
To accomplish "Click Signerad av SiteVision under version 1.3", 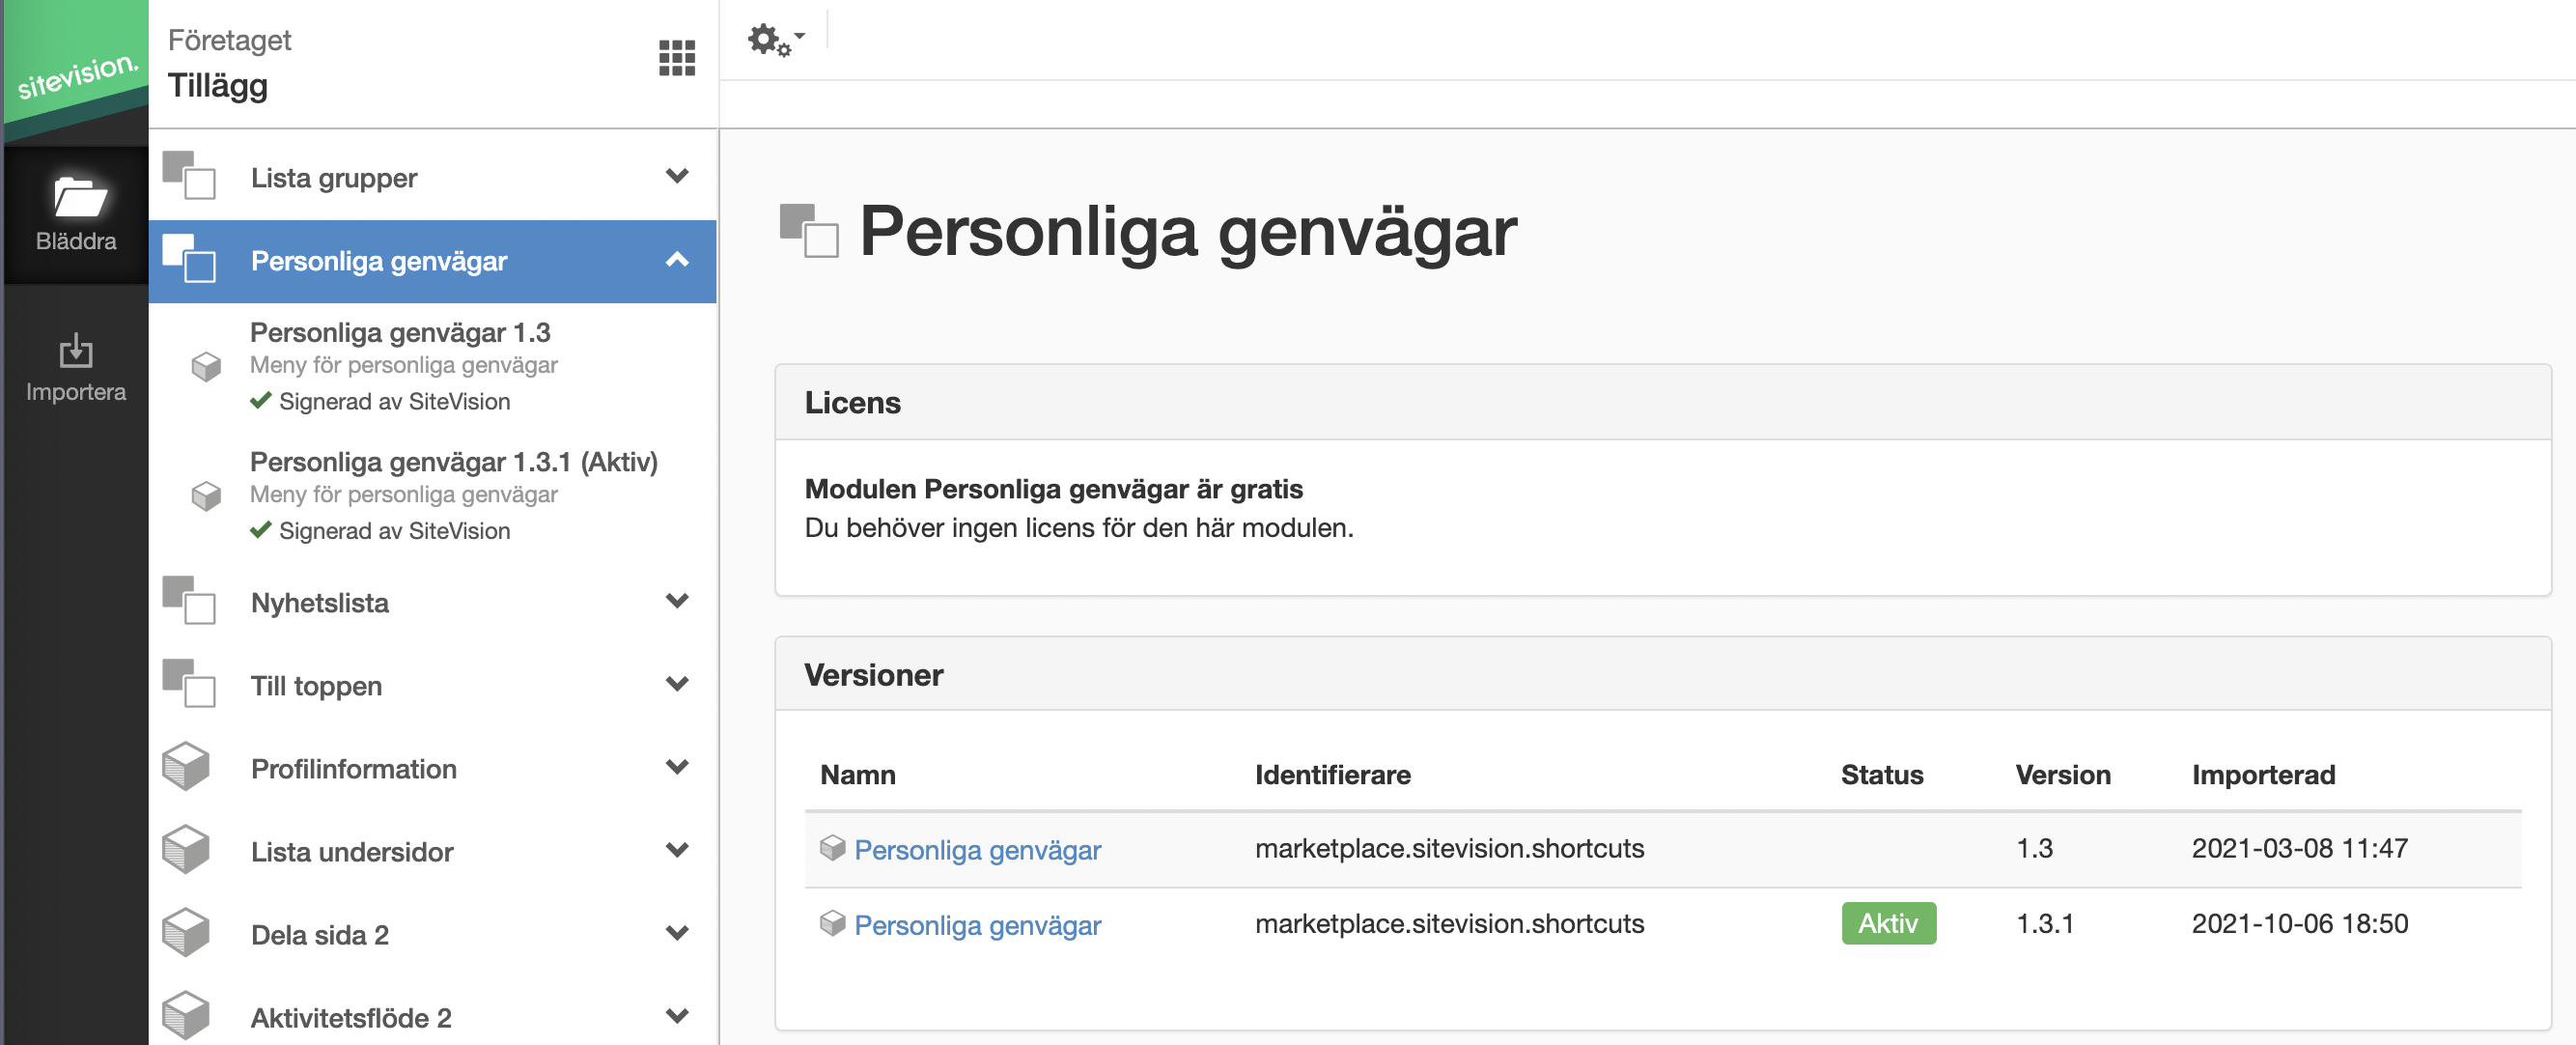I will coord(380,401).
